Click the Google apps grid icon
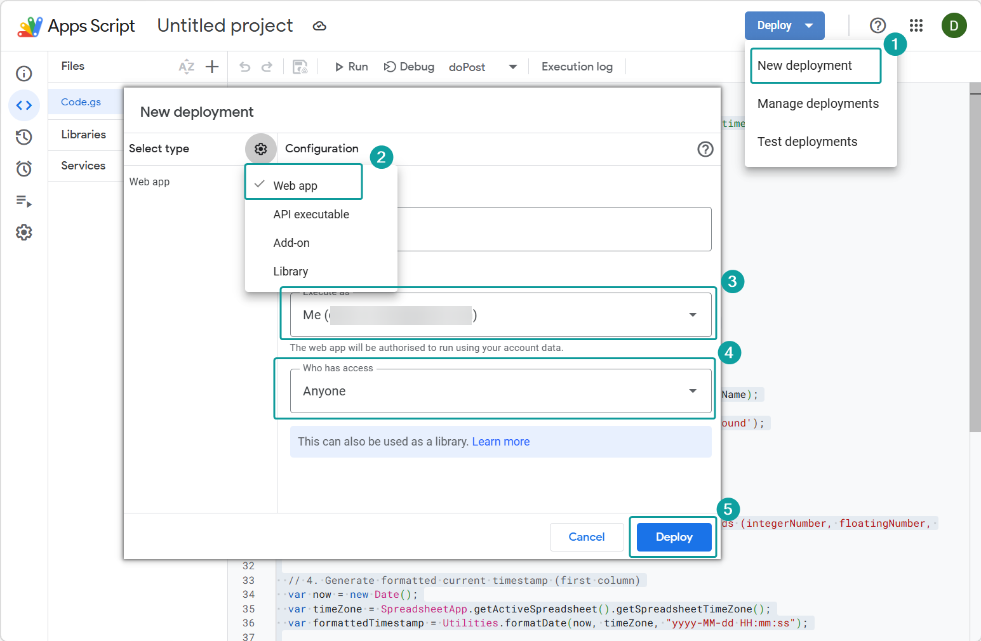 coord(916,26)
